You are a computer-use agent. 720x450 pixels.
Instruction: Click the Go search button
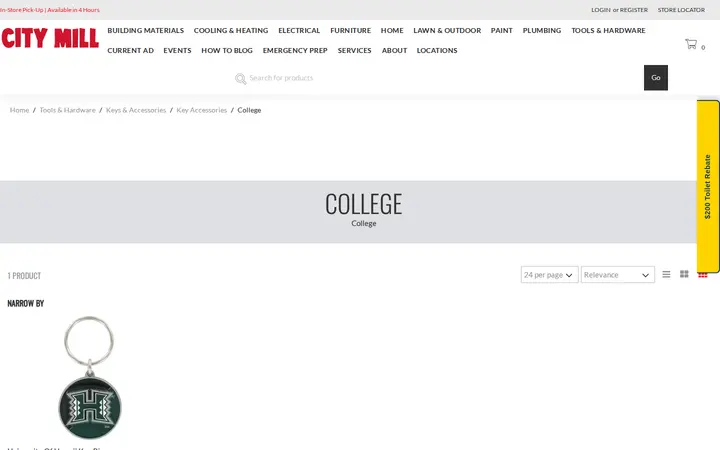click(x=656, y=78)
